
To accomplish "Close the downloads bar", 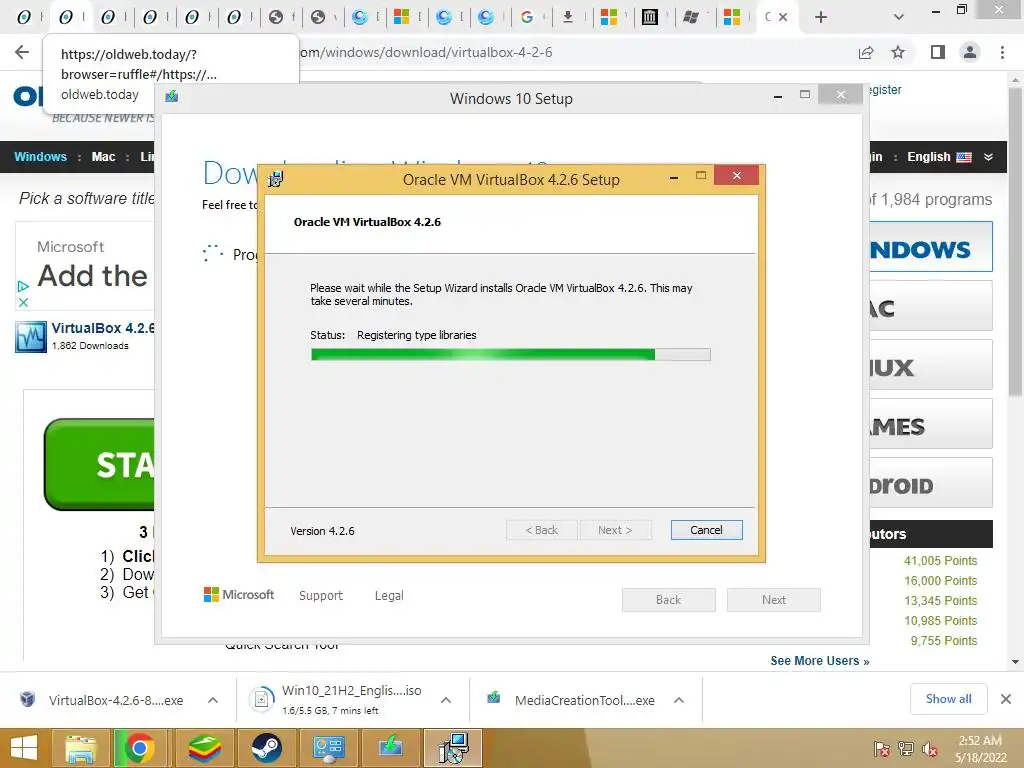I will pos(1006,699).
